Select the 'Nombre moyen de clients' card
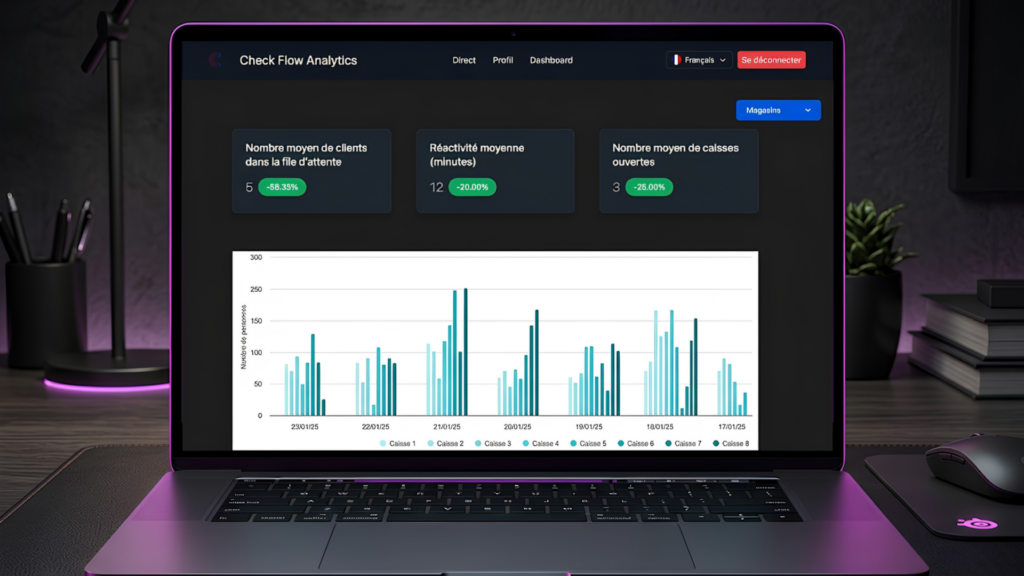1024x576 pixels. (312, 171)
